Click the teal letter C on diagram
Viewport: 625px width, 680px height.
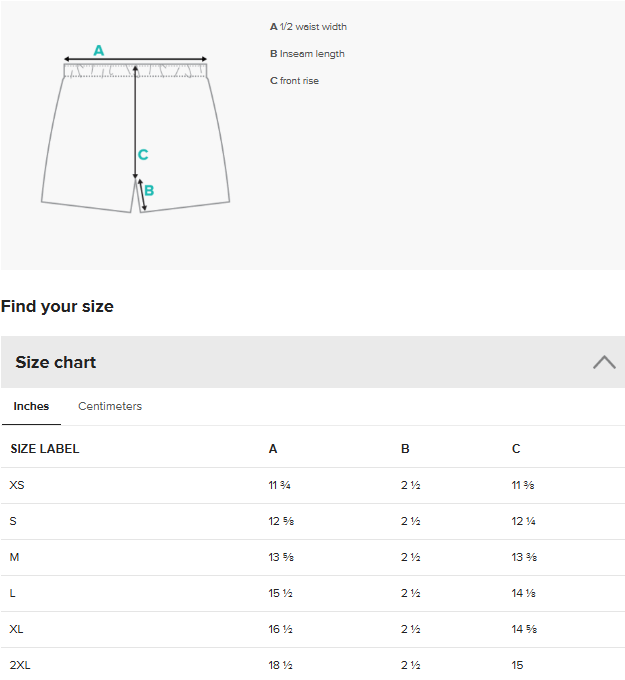143,155
